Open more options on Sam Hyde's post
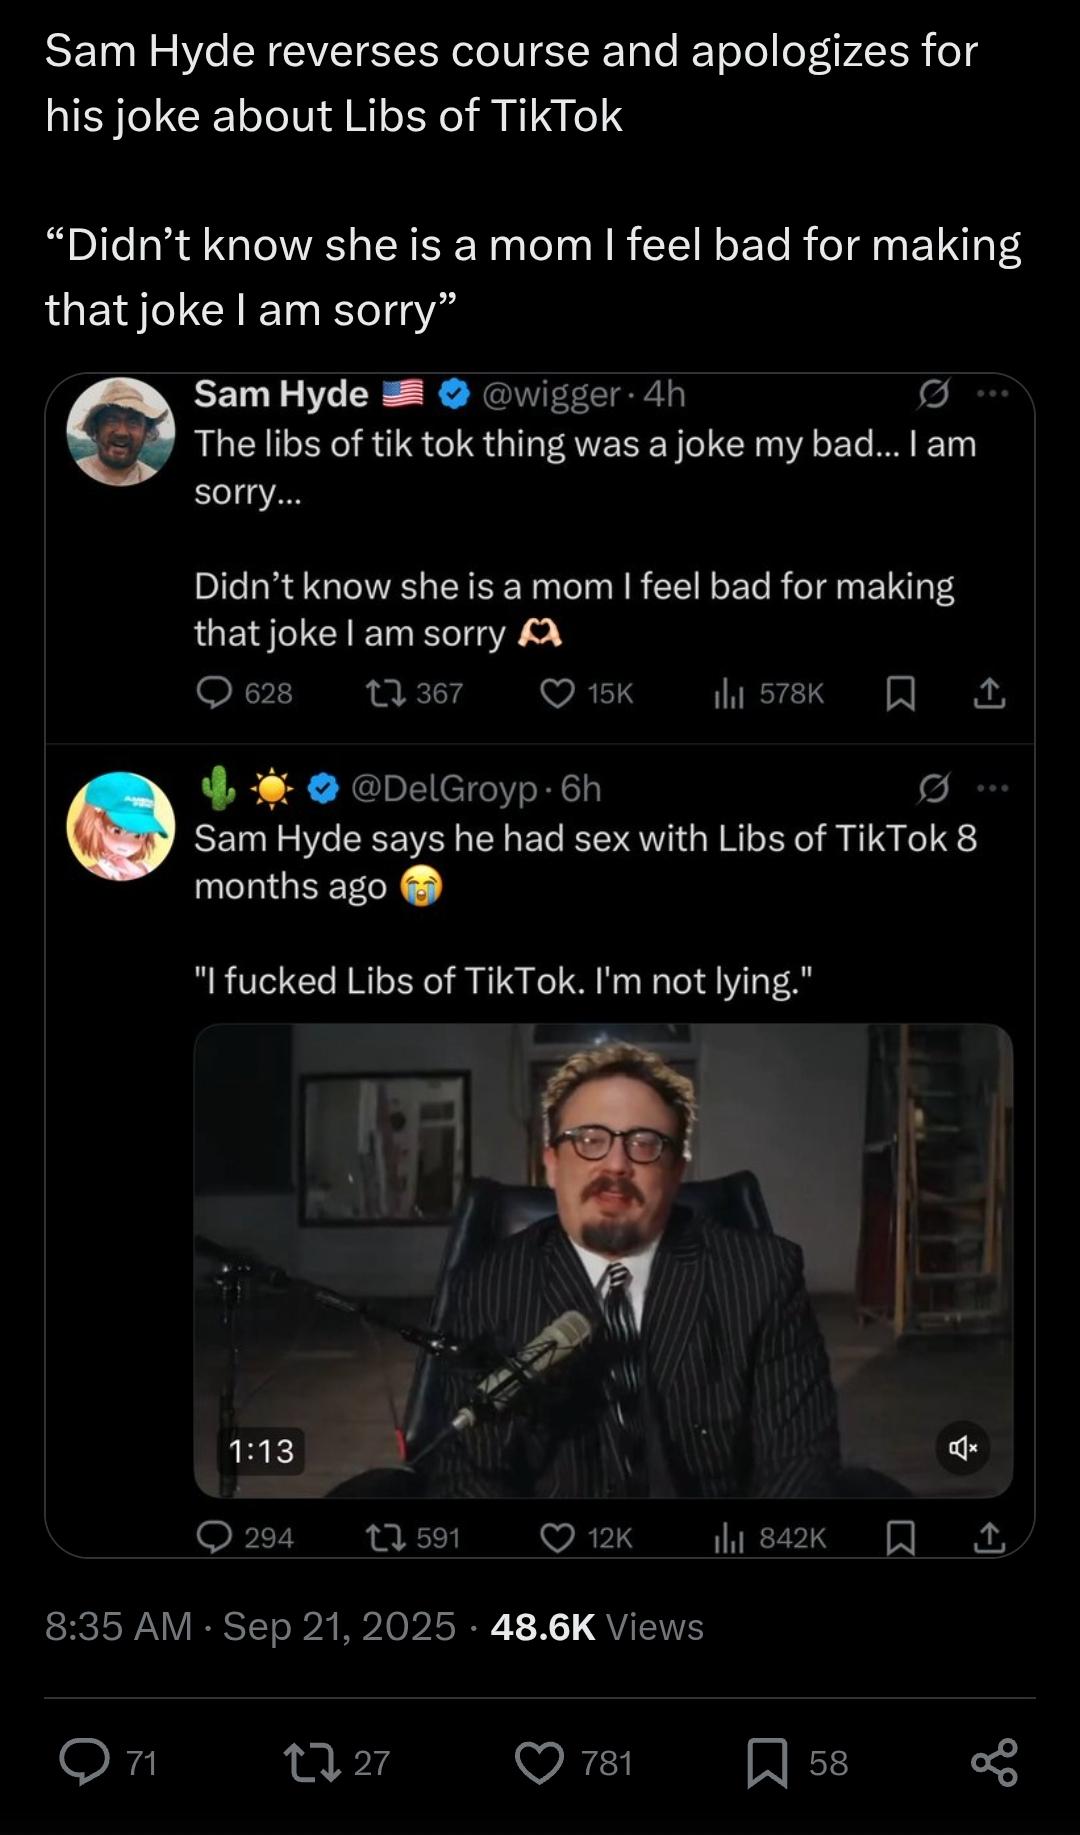 (x=992, y=394)
